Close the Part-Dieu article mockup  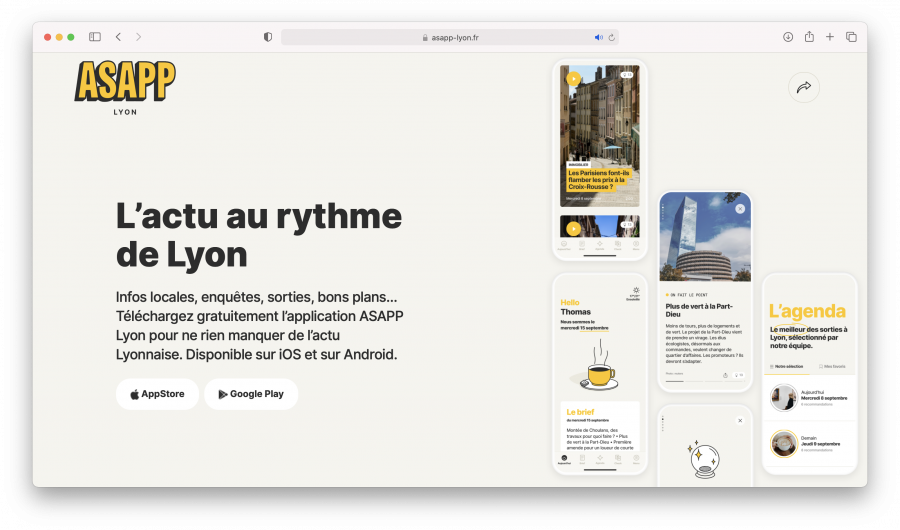(x=740, y=209)
